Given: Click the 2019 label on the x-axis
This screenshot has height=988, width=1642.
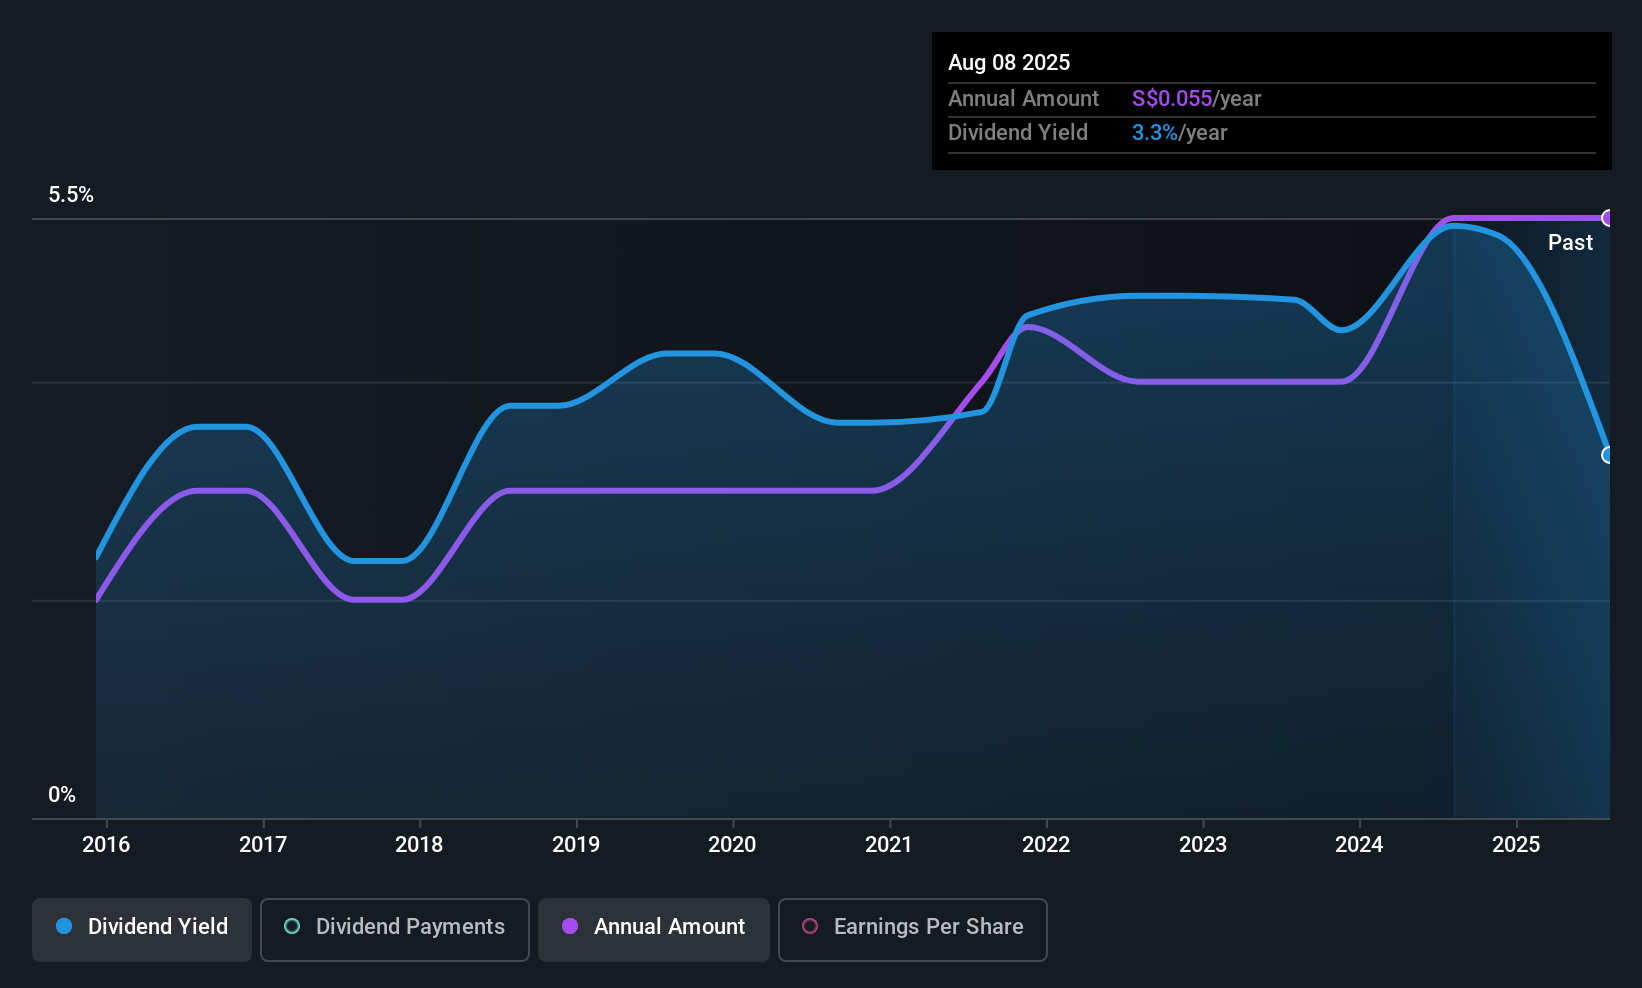Looking at the screenshot, I should [x=576, y=845].
